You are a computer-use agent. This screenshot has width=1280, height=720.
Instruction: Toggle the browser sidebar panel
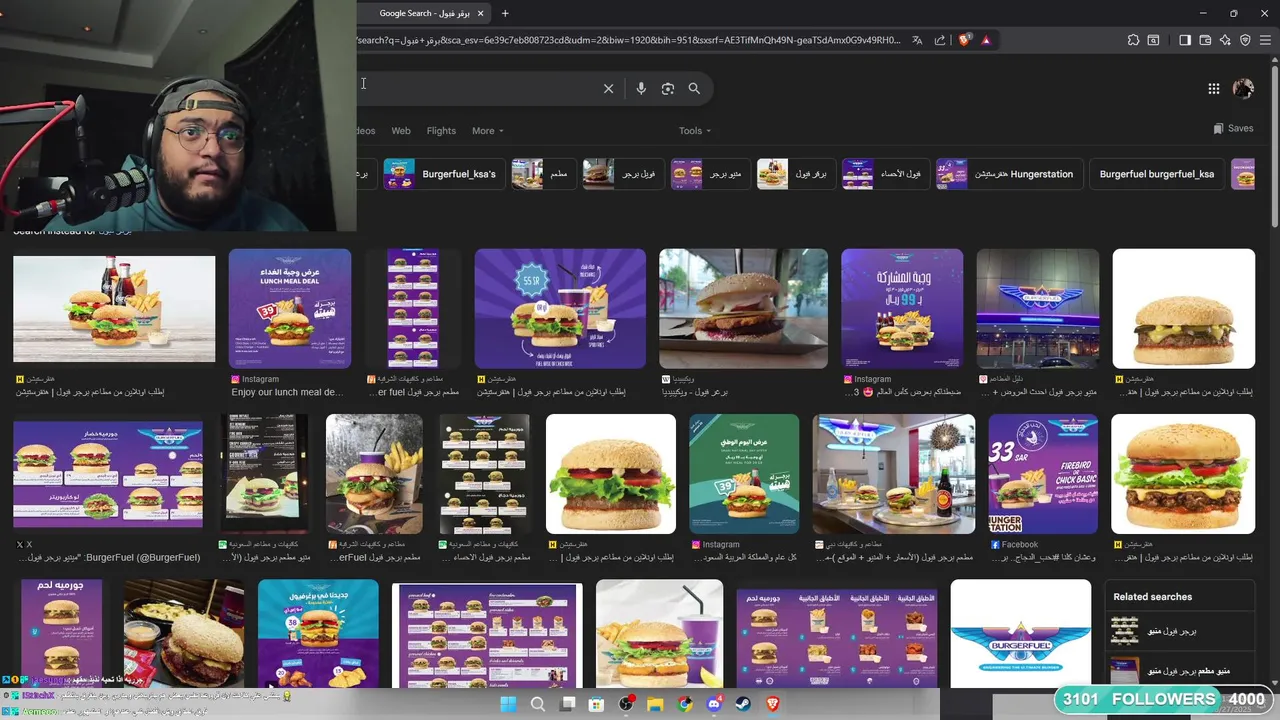(1185, 40)
